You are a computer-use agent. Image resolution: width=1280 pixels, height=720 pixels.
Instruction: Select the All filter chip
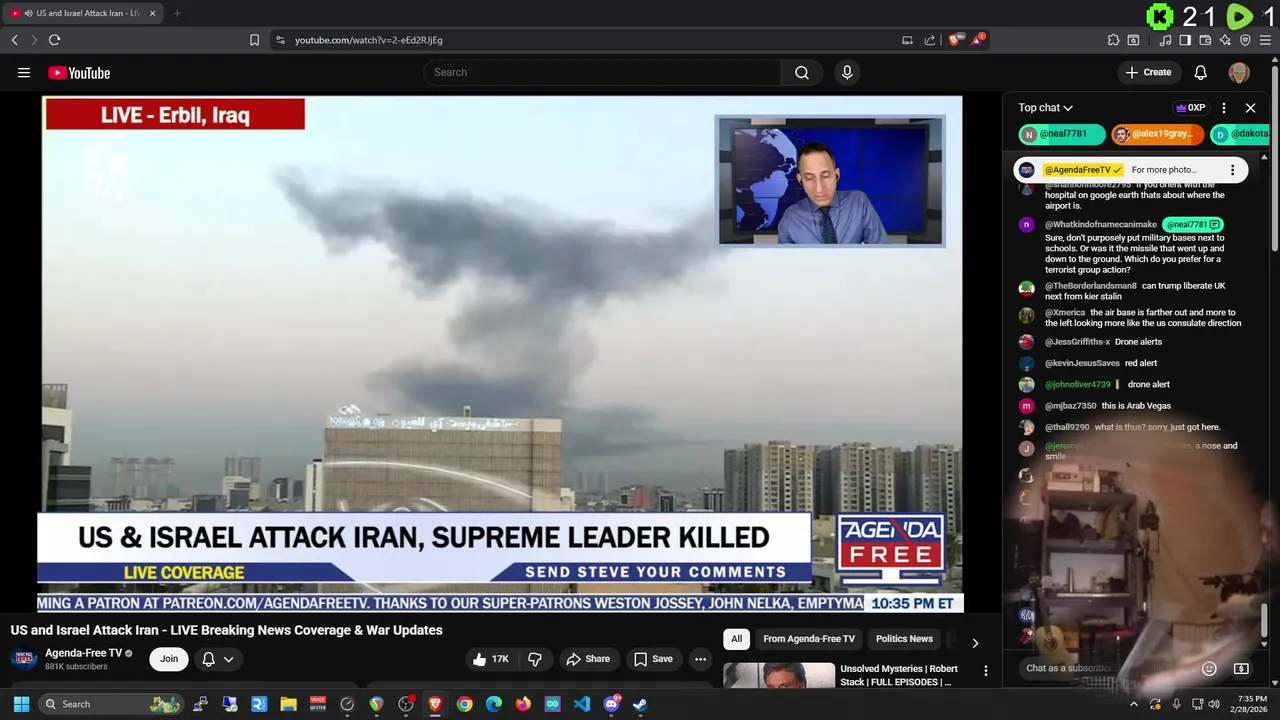736,639
